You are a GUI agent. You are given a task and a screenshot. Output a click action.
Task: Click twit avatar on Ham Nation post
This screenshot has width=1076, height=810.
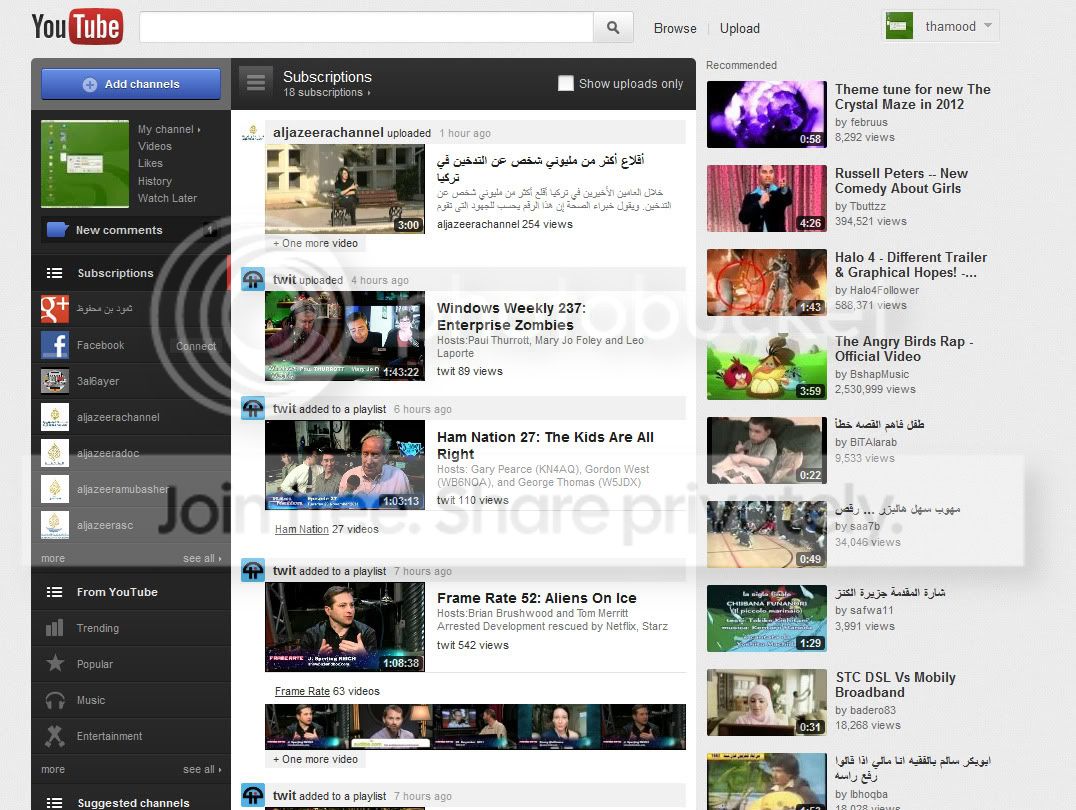click(x=253, y=408)
